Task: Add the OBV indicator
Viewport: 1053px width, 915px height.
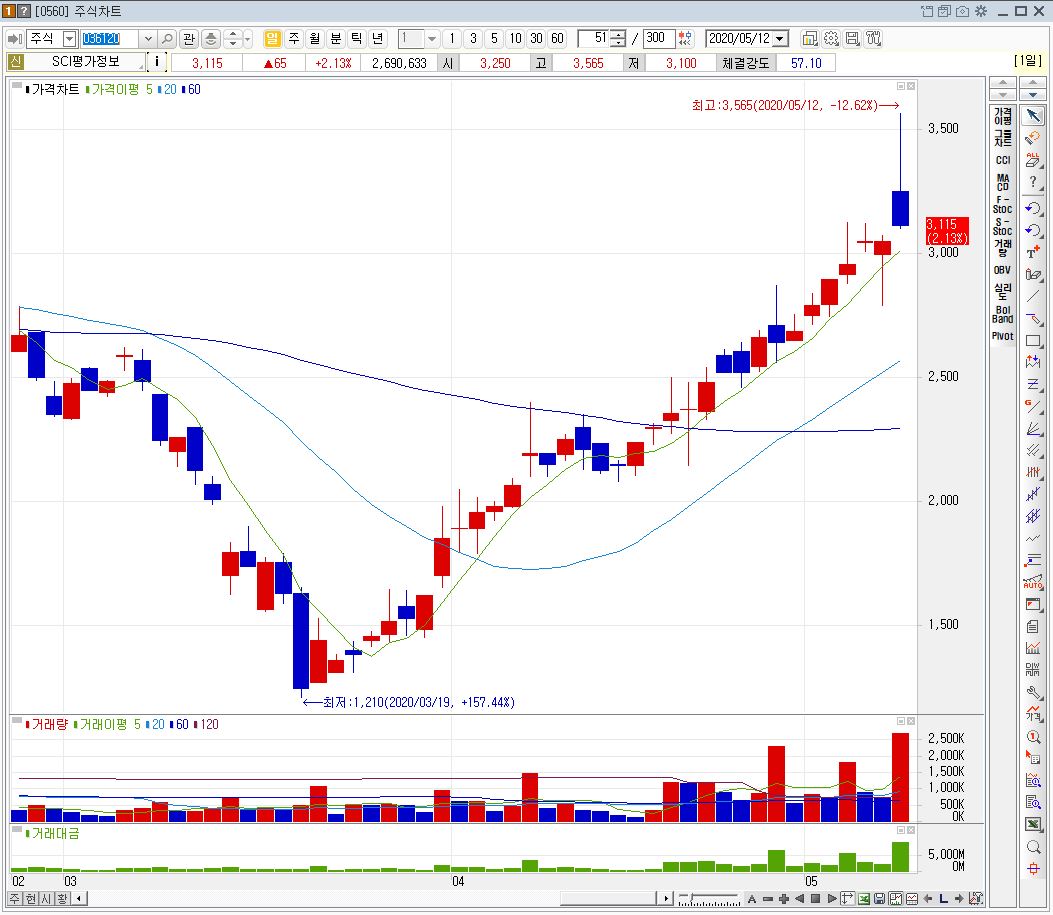Action: click(x=1003, y=270)
